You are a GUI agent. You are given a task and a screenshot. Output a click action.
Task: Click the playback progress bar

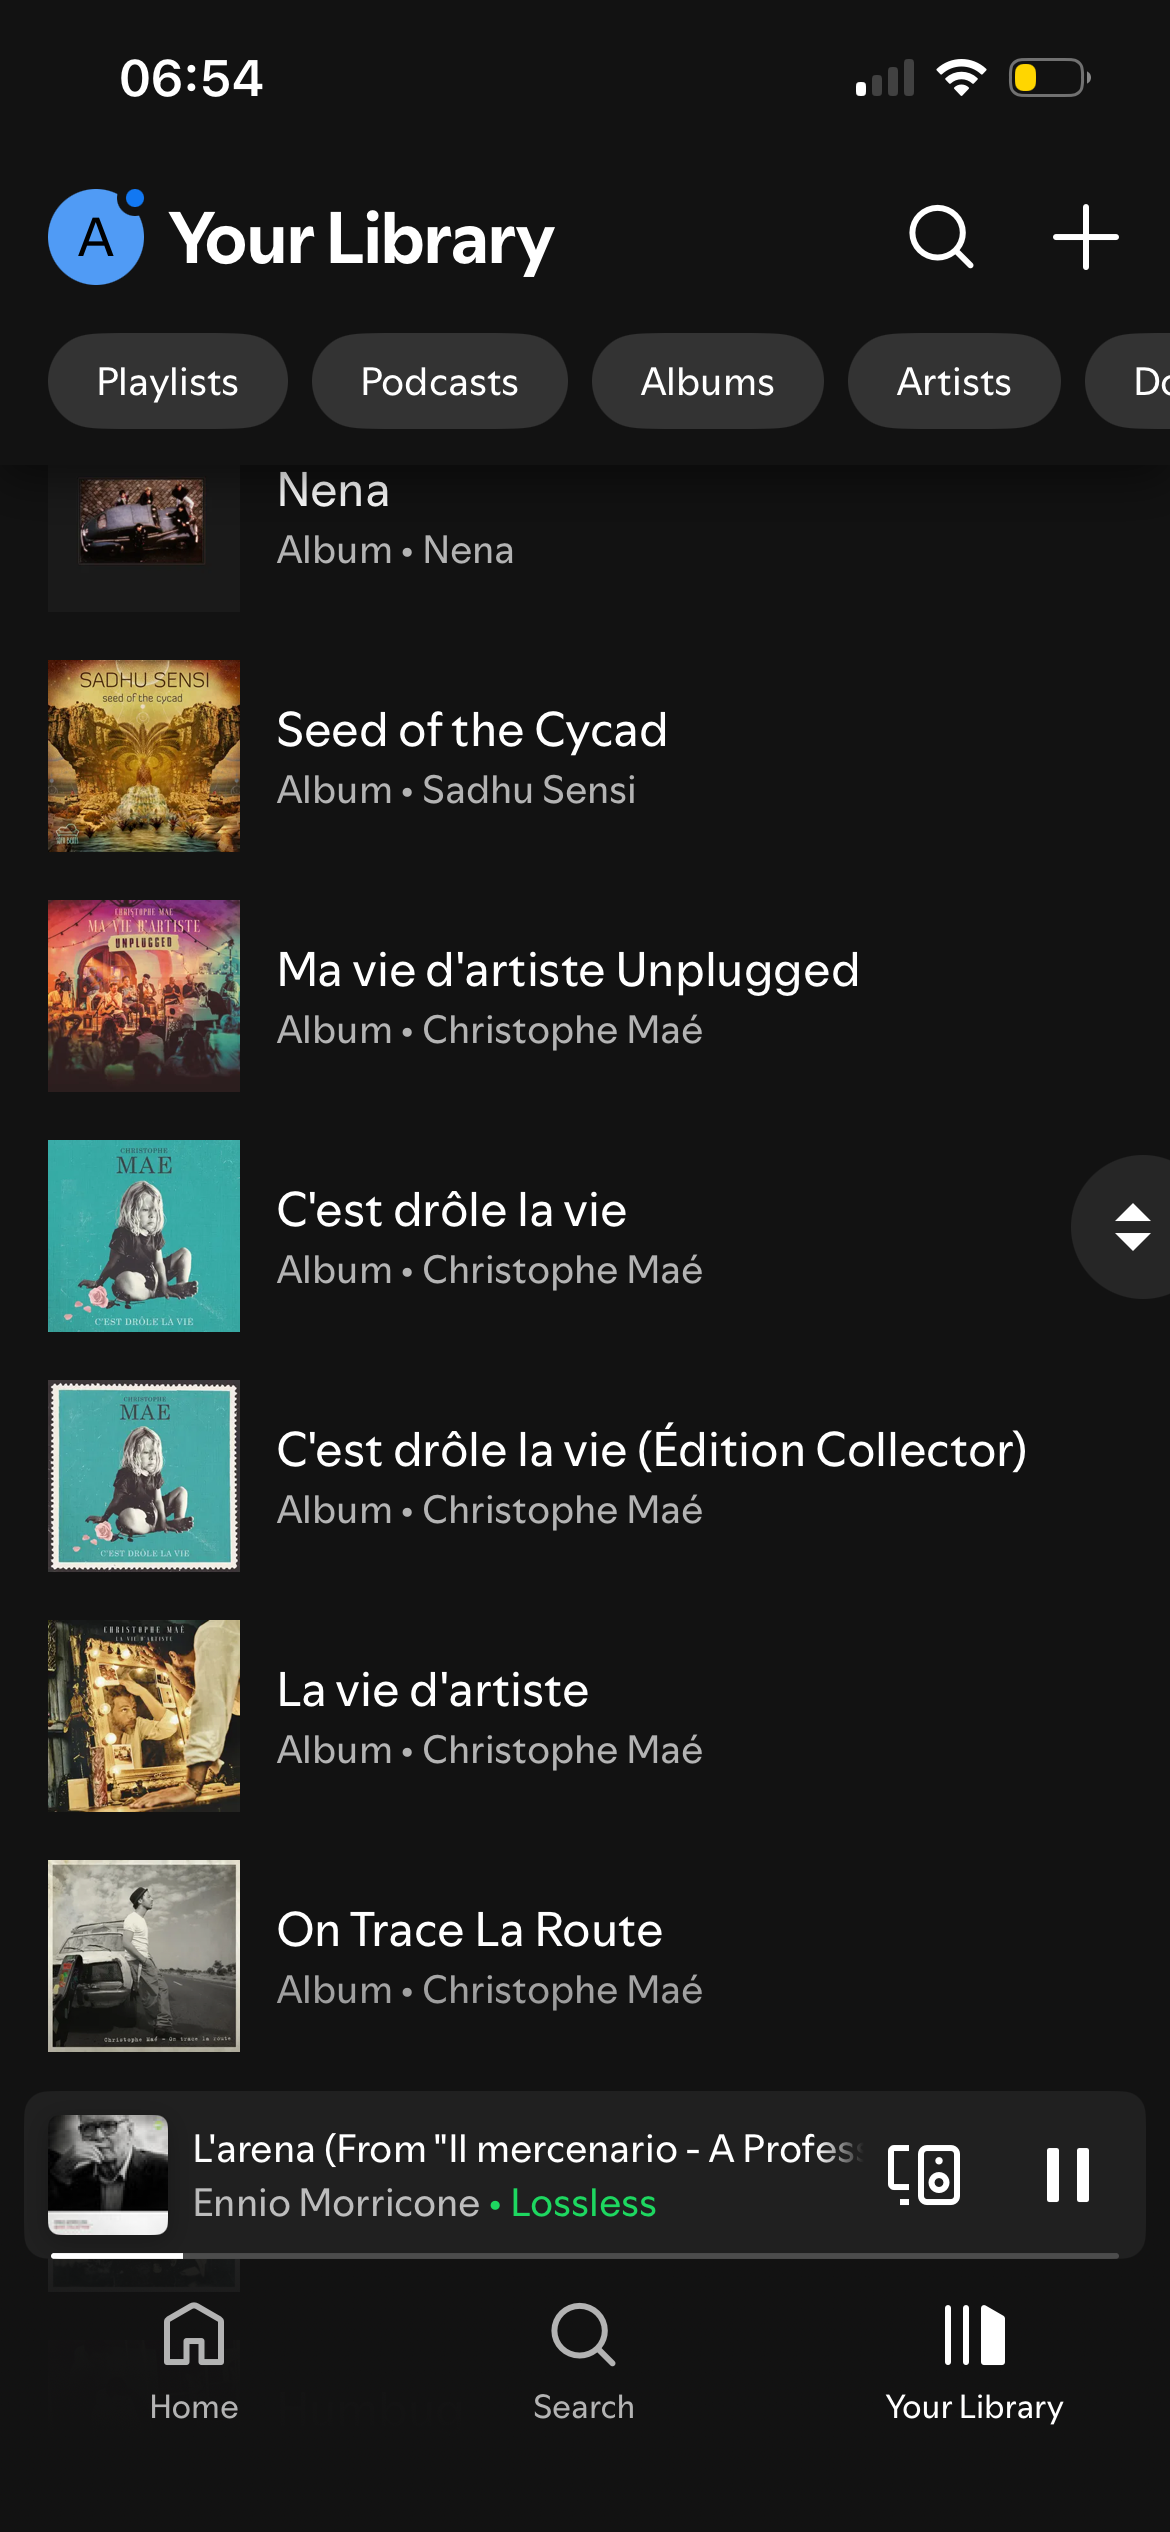pyautogui.click(x=585, y=2256)
